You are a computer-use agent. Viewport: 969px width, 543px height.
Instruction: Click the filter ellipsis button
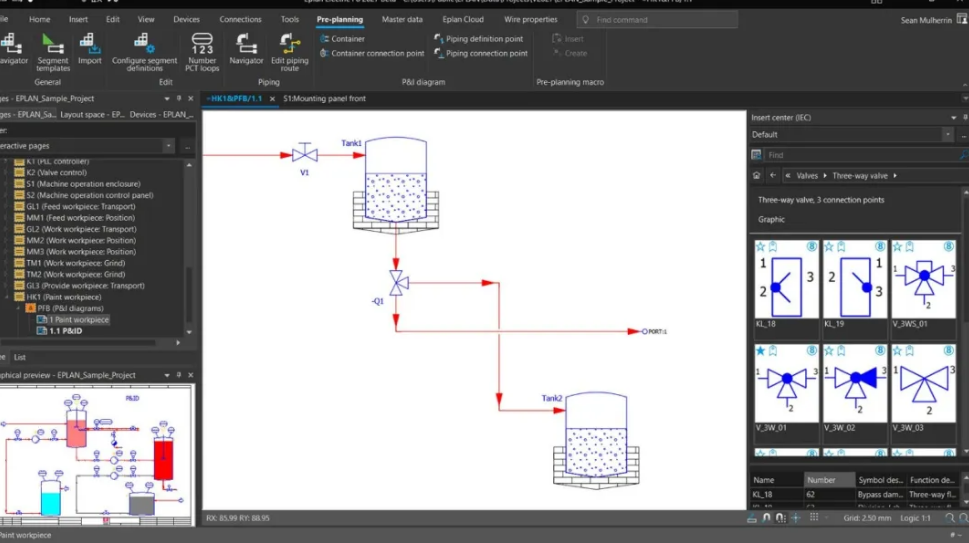tap(187, 146)
